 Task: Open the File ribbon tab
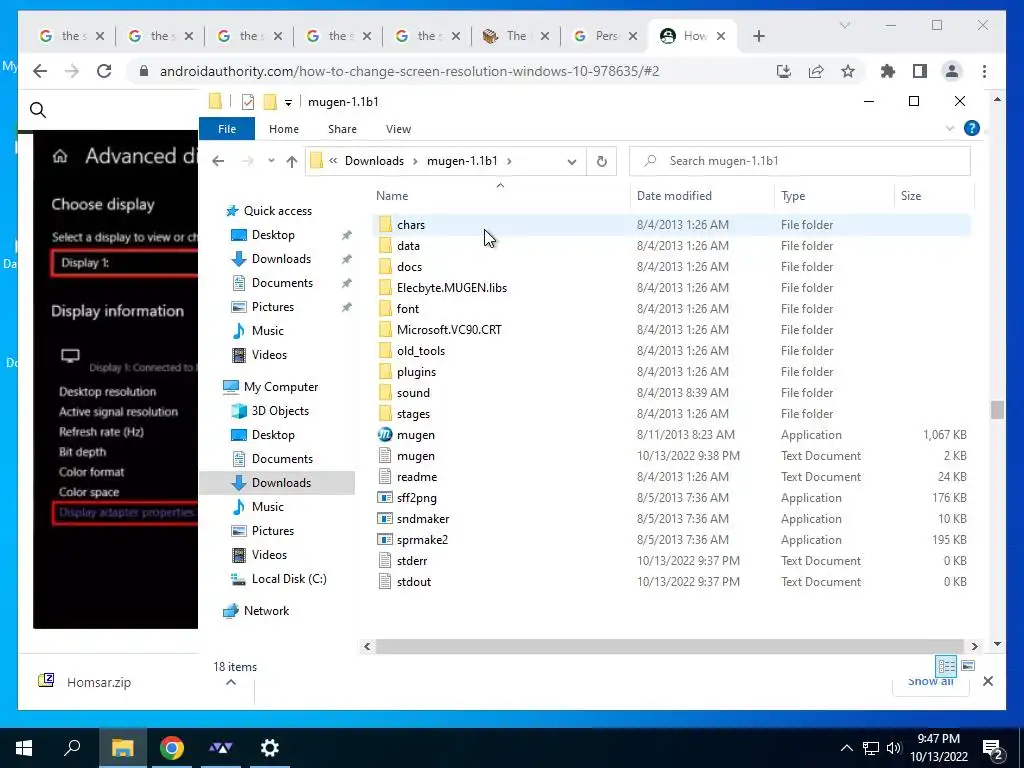[227, 129]
